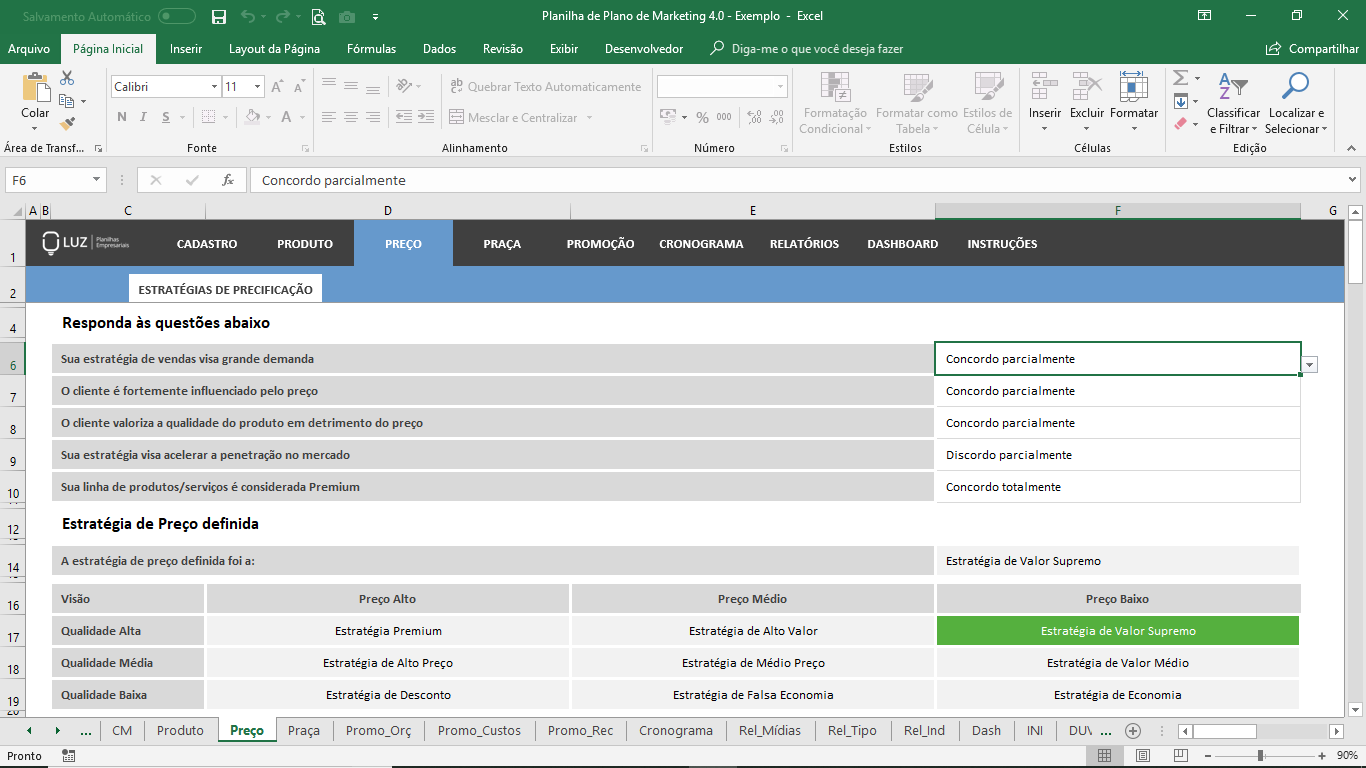This screenshot has height=768, width=1366.
Task: Open the Fórmulas ribbon tab
Action: pyautogui.click(x=371, y=49)
